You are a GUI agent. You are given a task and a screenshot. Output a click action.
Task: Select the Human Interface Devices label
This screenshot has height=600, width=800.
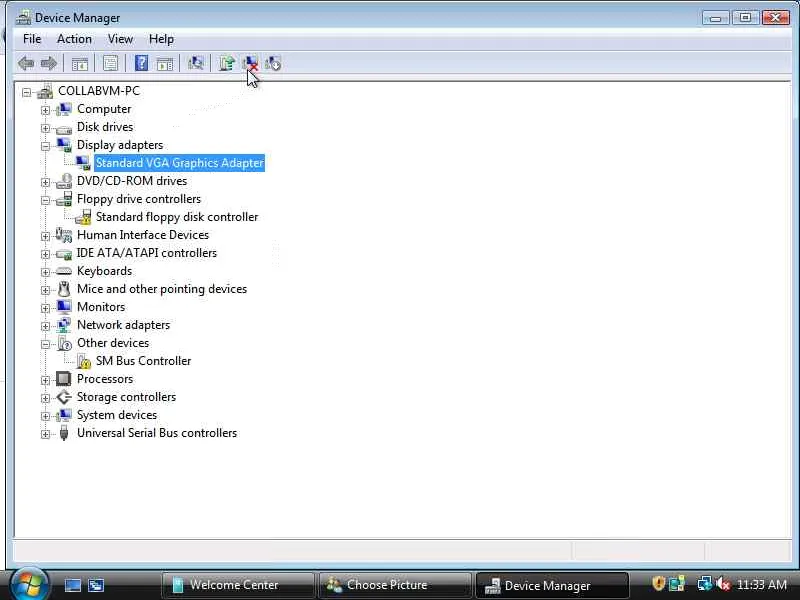(143, 235)
